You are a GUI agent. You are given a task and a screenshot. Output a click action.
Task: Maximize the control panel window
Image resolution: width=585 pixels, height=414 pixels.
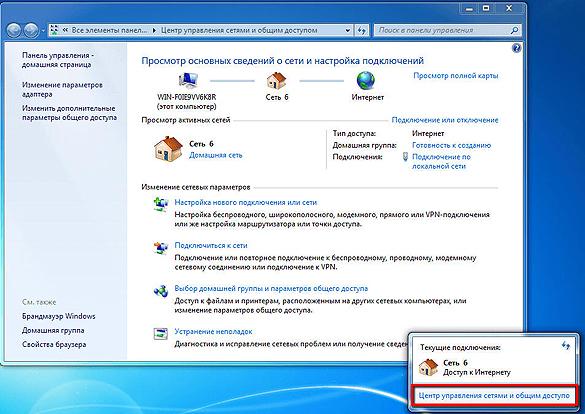click(487, 9)
